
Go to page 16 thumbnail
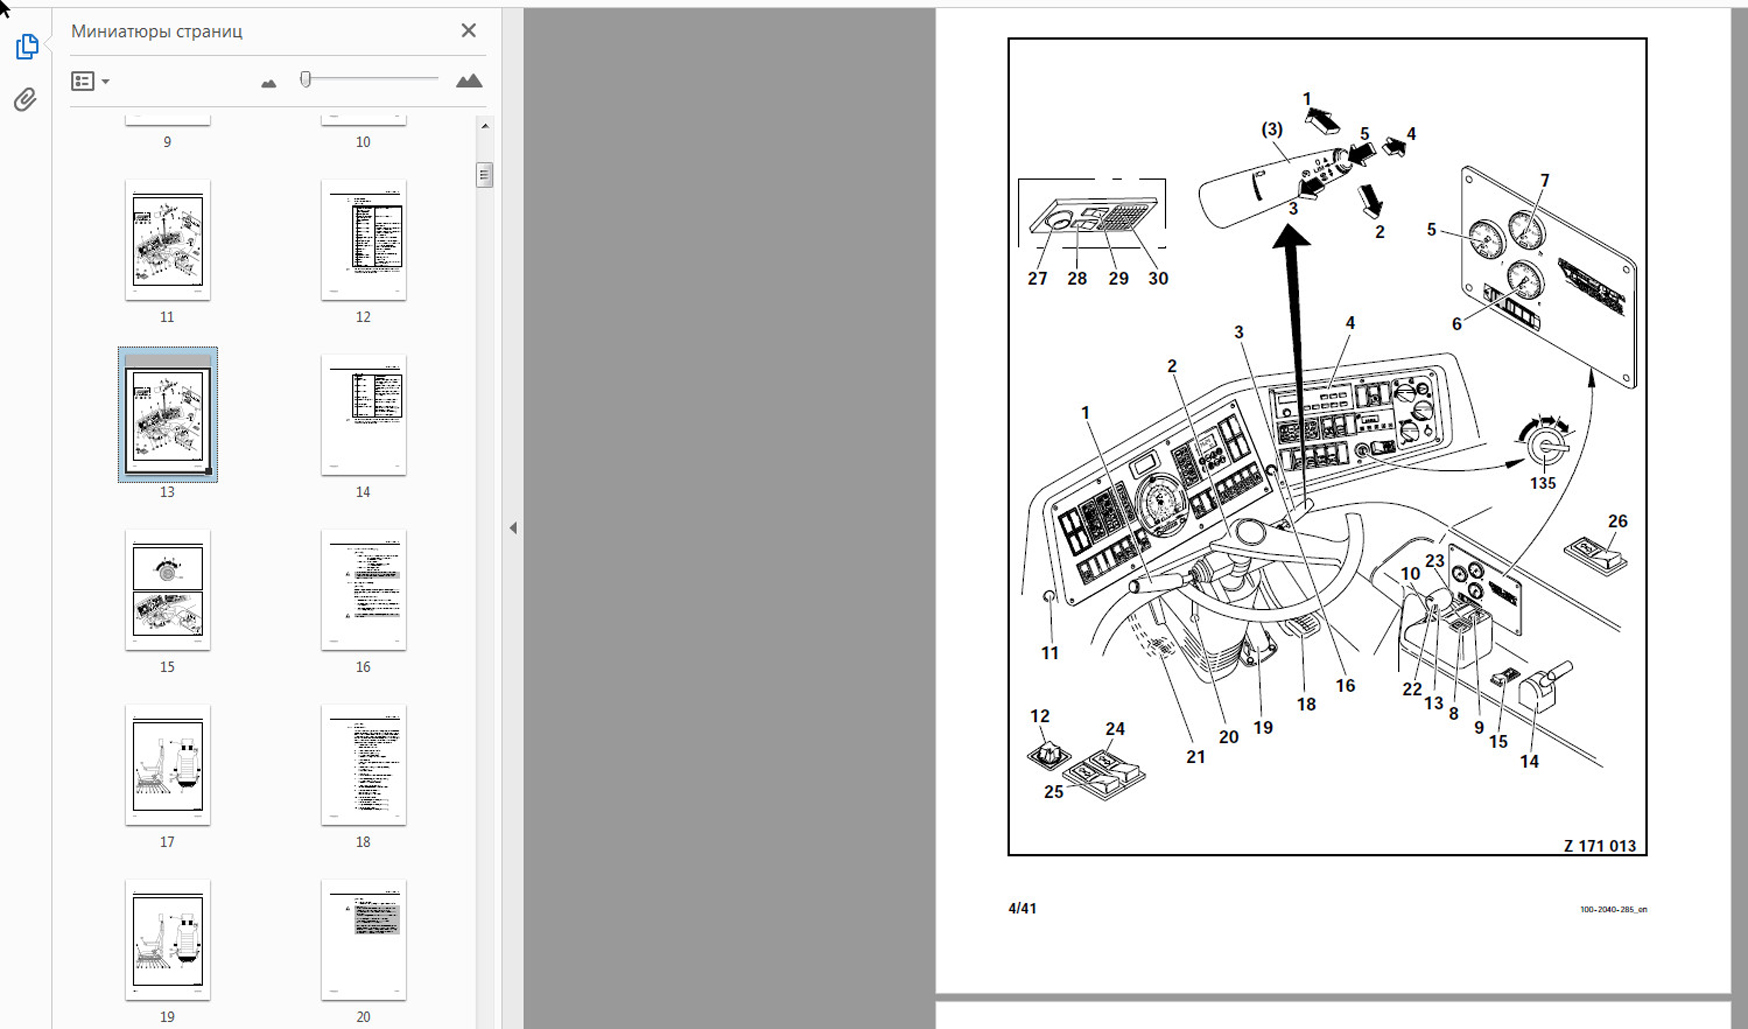coord(363,590)
